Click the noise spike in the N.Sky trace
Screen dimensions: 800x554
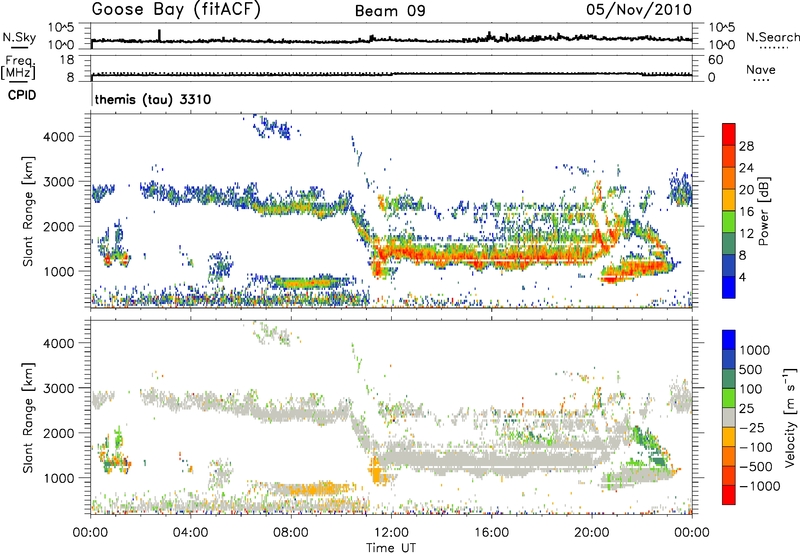tap(160, 35)
